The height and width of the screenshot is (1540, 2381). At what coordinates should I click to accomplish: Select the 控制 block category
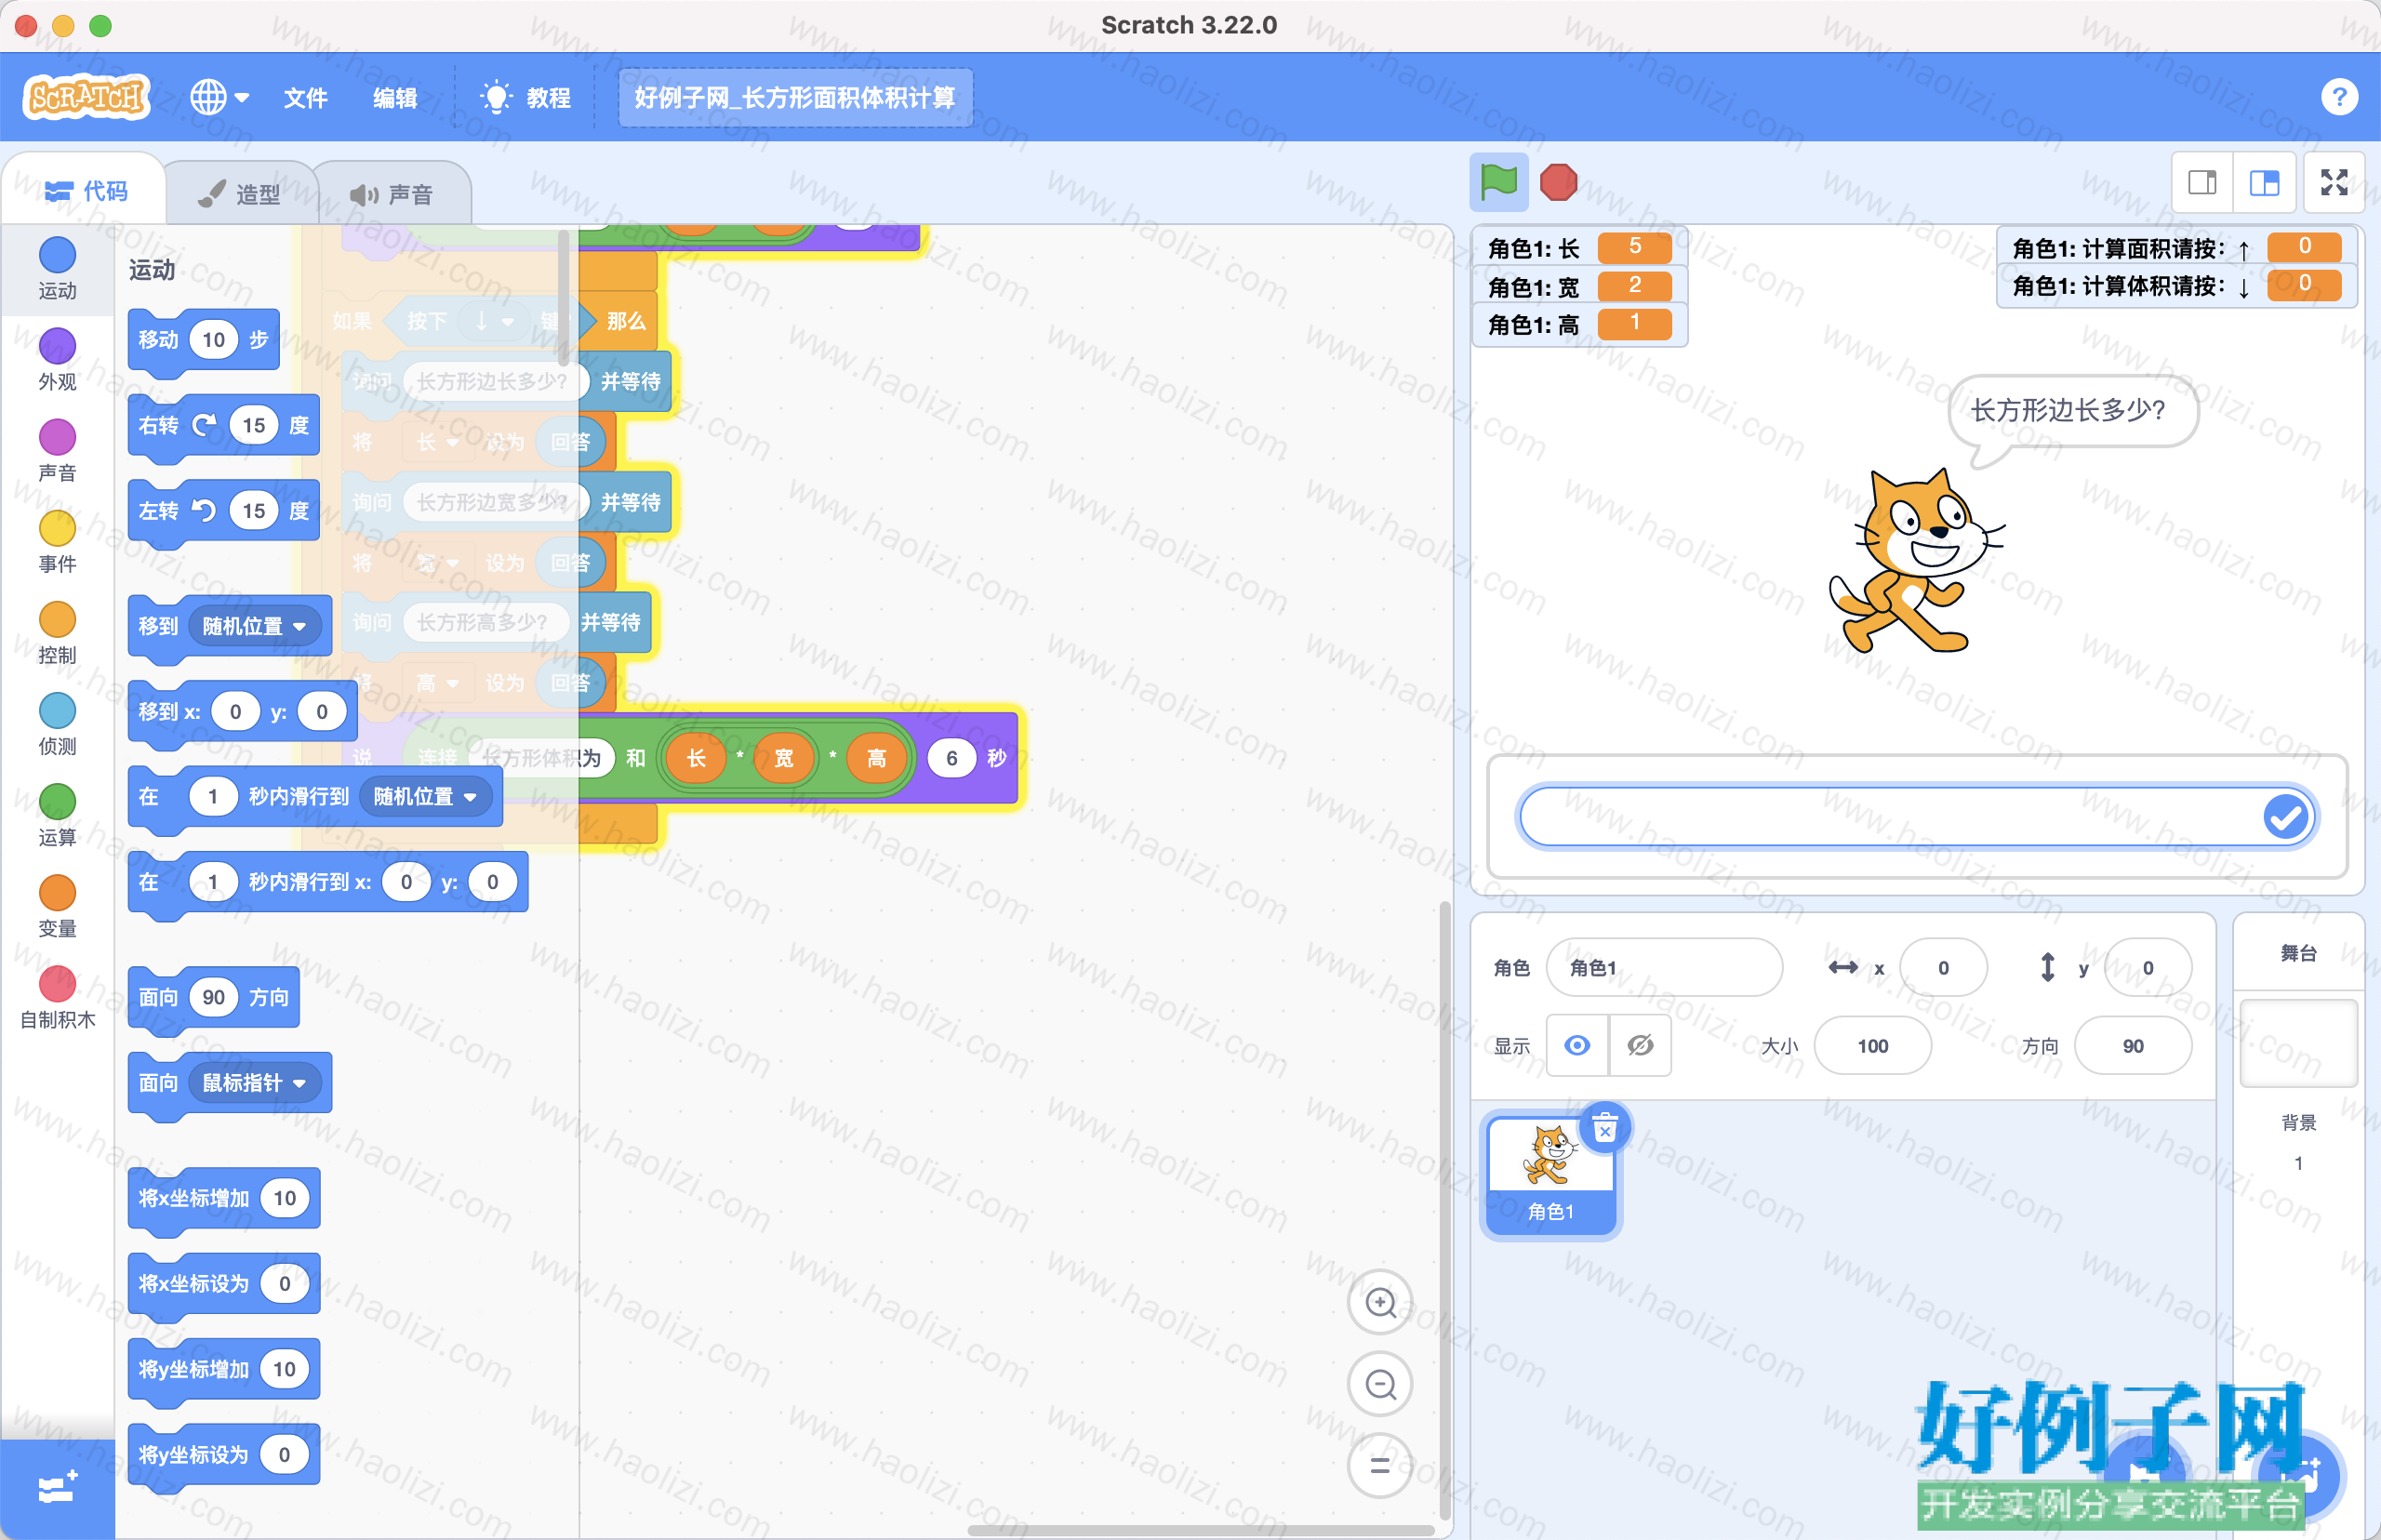pos(57,634)
